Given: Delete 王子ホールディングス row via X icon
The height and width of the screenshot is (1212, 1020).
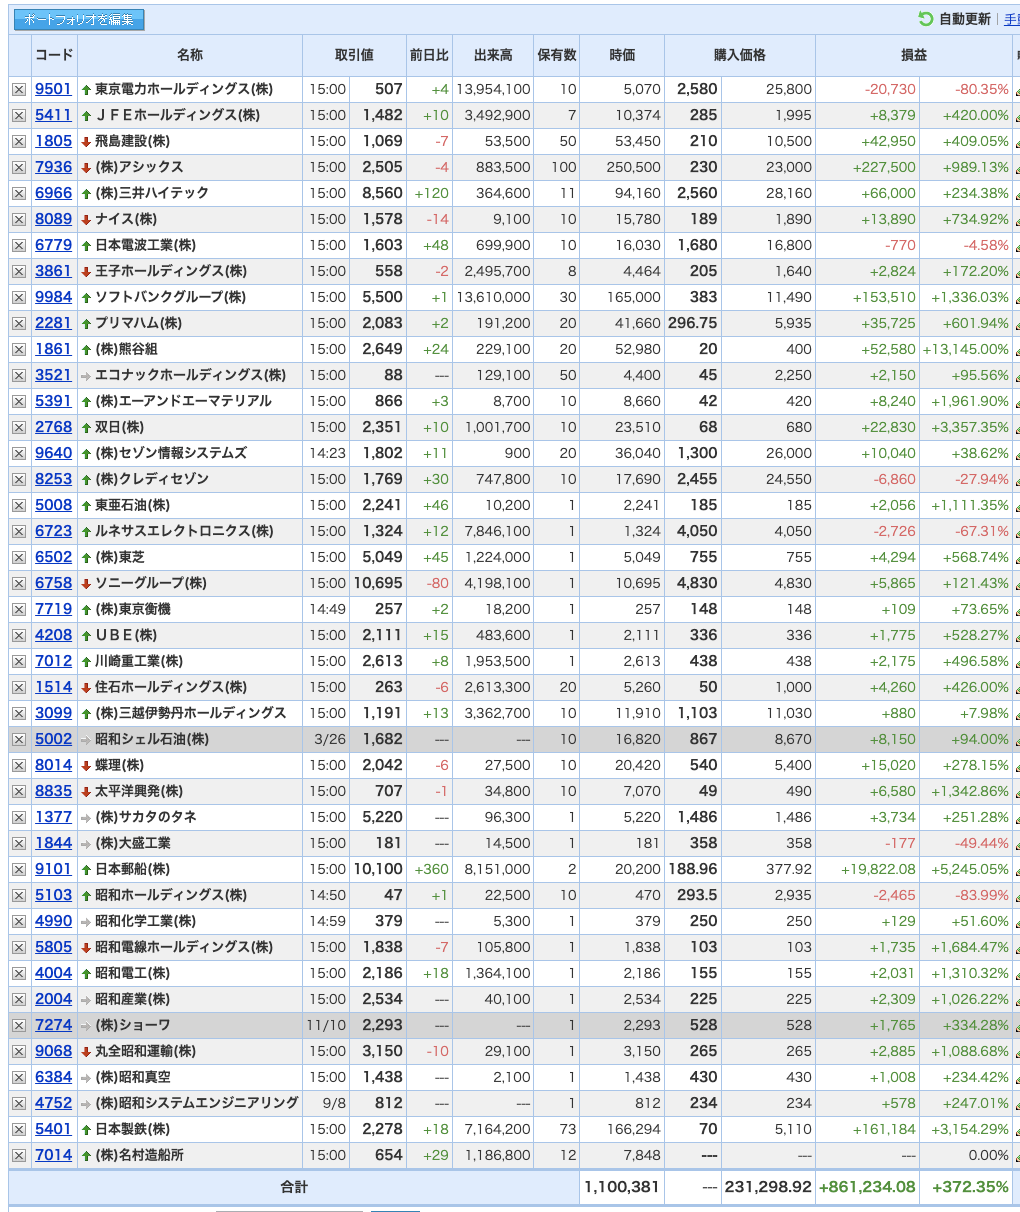Looking at the screenshot, I should point(19,271).
